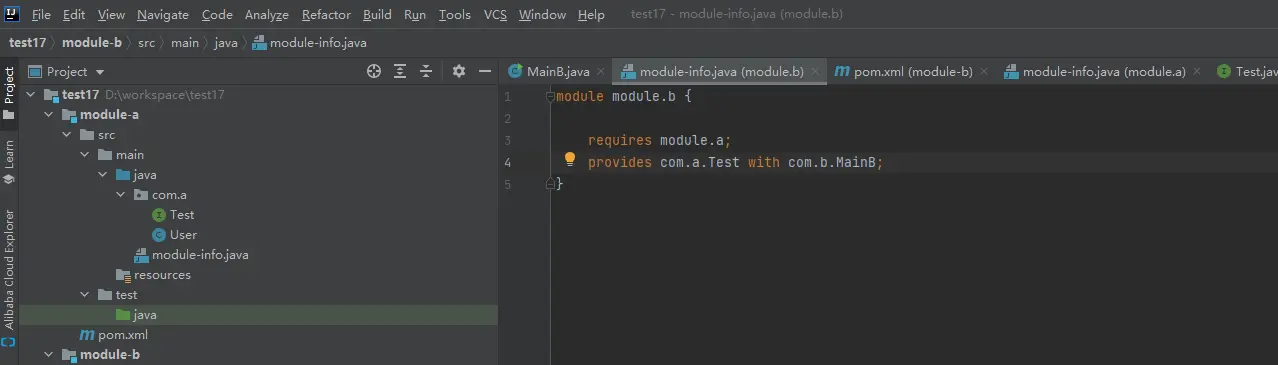The height and width of the screenshot is (365, 1278).
Task: Open the Refactor menu
Action: [326, 15]
